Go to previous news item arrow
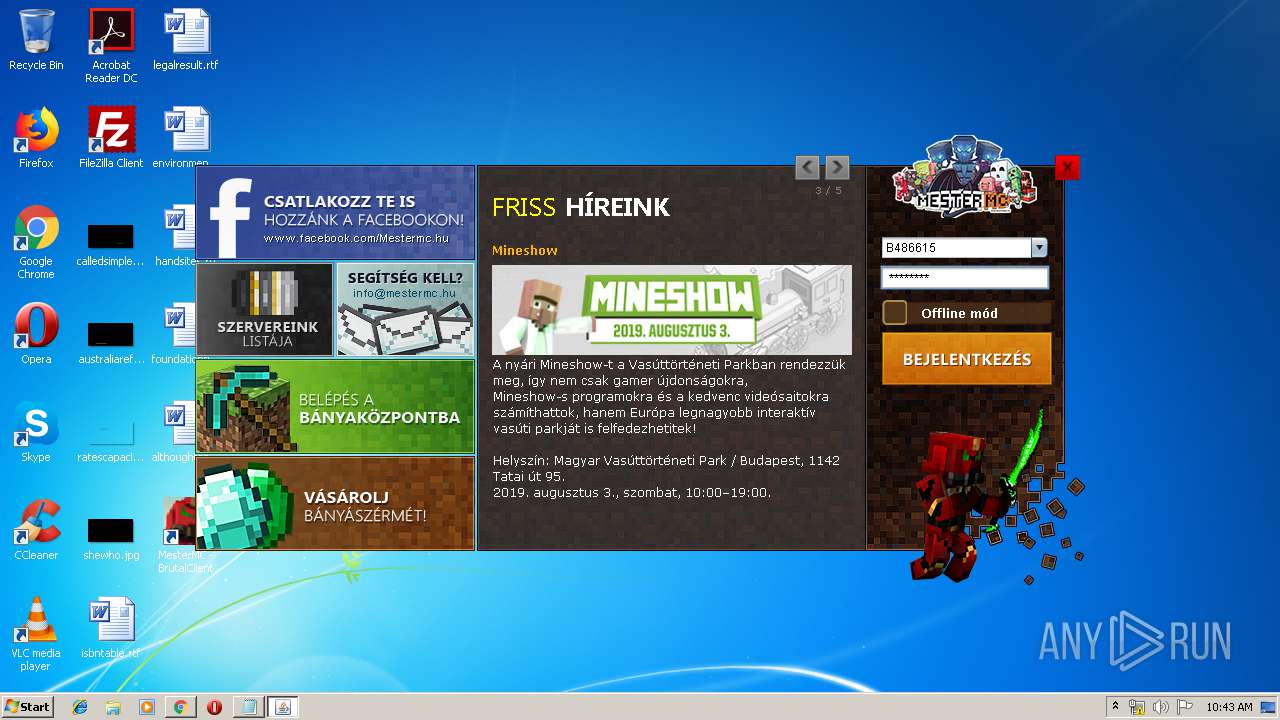 (x=807, y=167)
